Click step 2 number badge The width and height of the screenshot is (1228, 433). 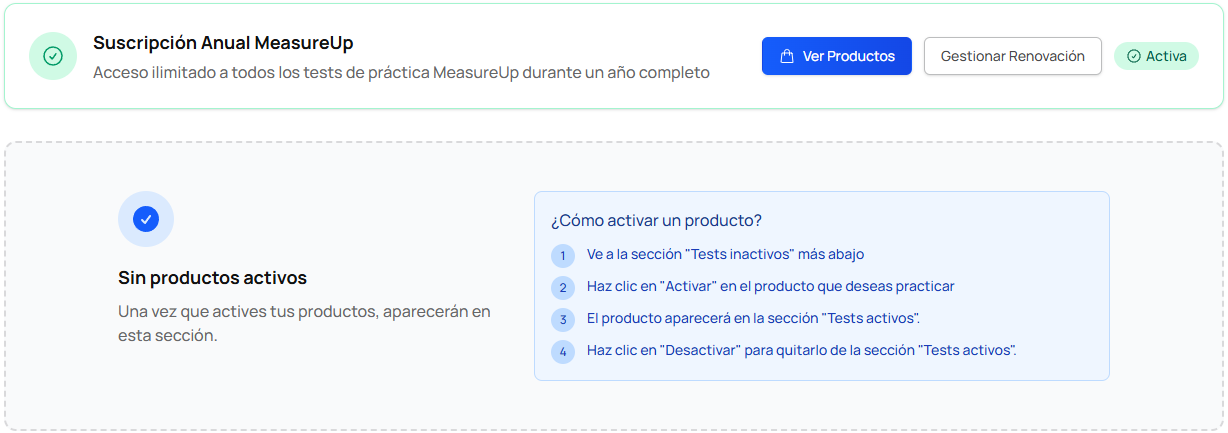[x=563, y=287]
